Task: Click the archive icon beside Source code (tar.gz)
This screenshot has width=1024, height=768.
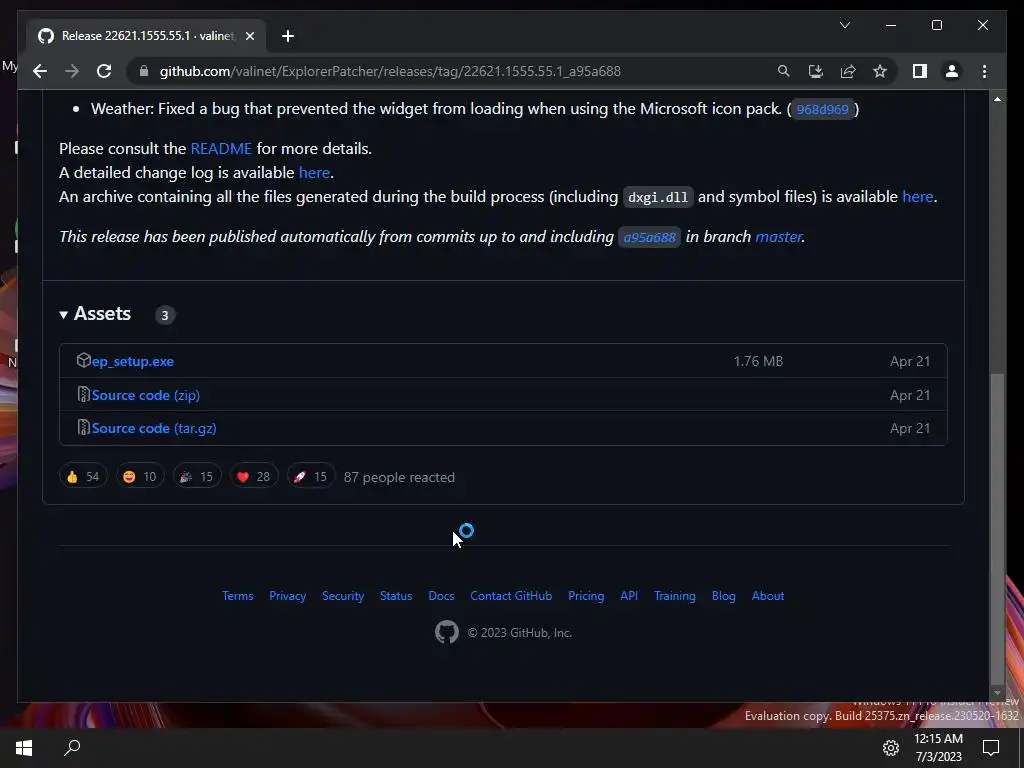Action: click(x=84, y=427)
